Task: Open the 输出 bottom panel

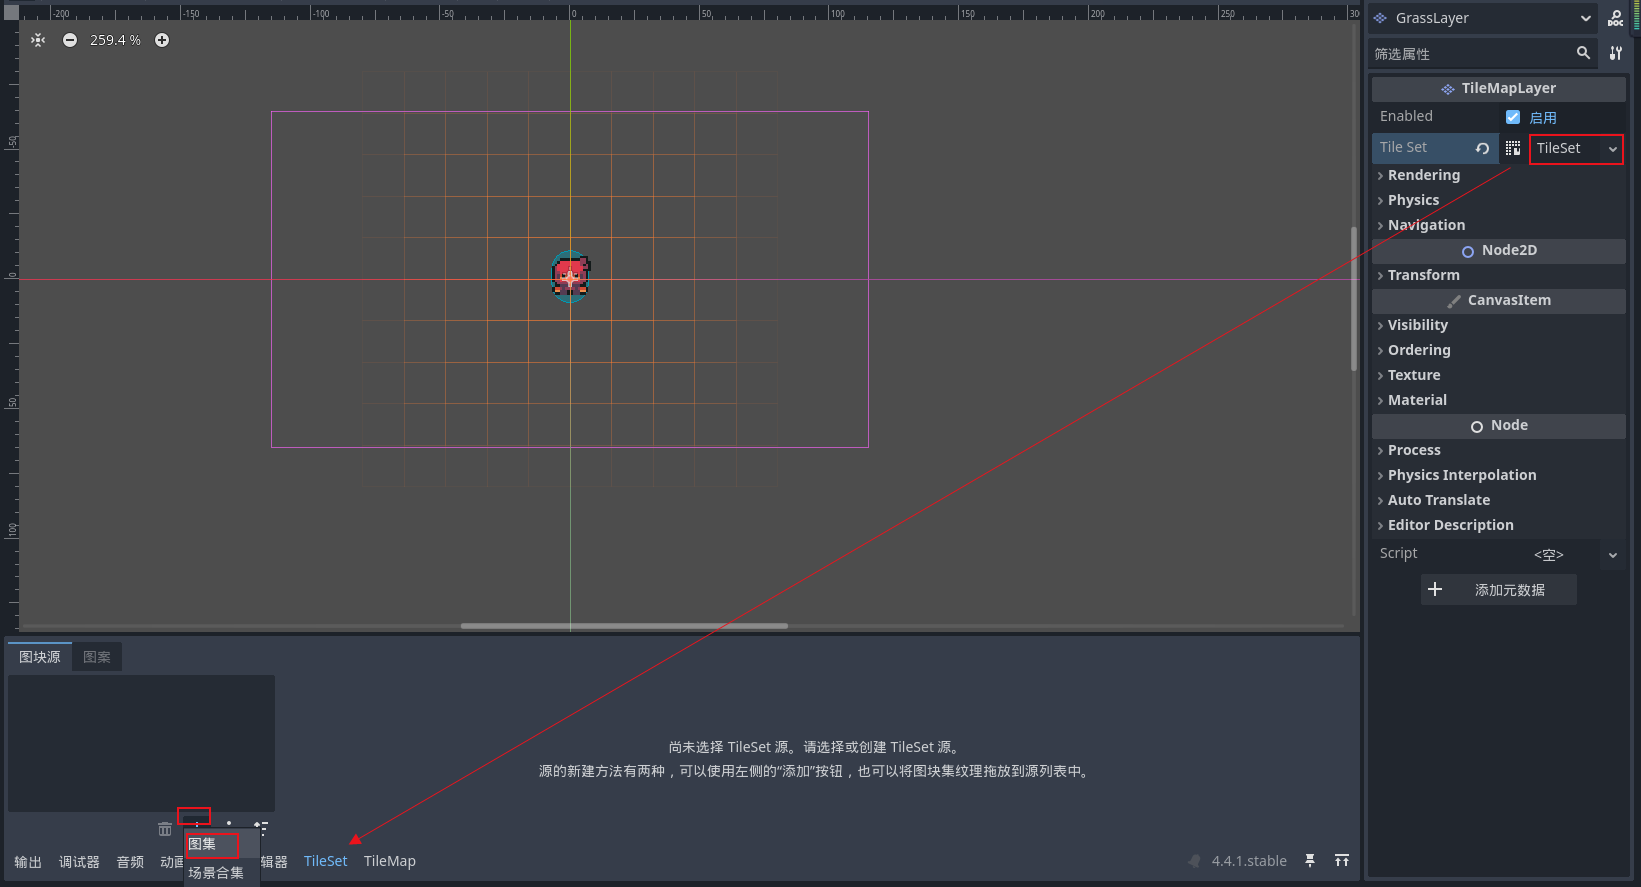Action: click(x=28, y=862)
